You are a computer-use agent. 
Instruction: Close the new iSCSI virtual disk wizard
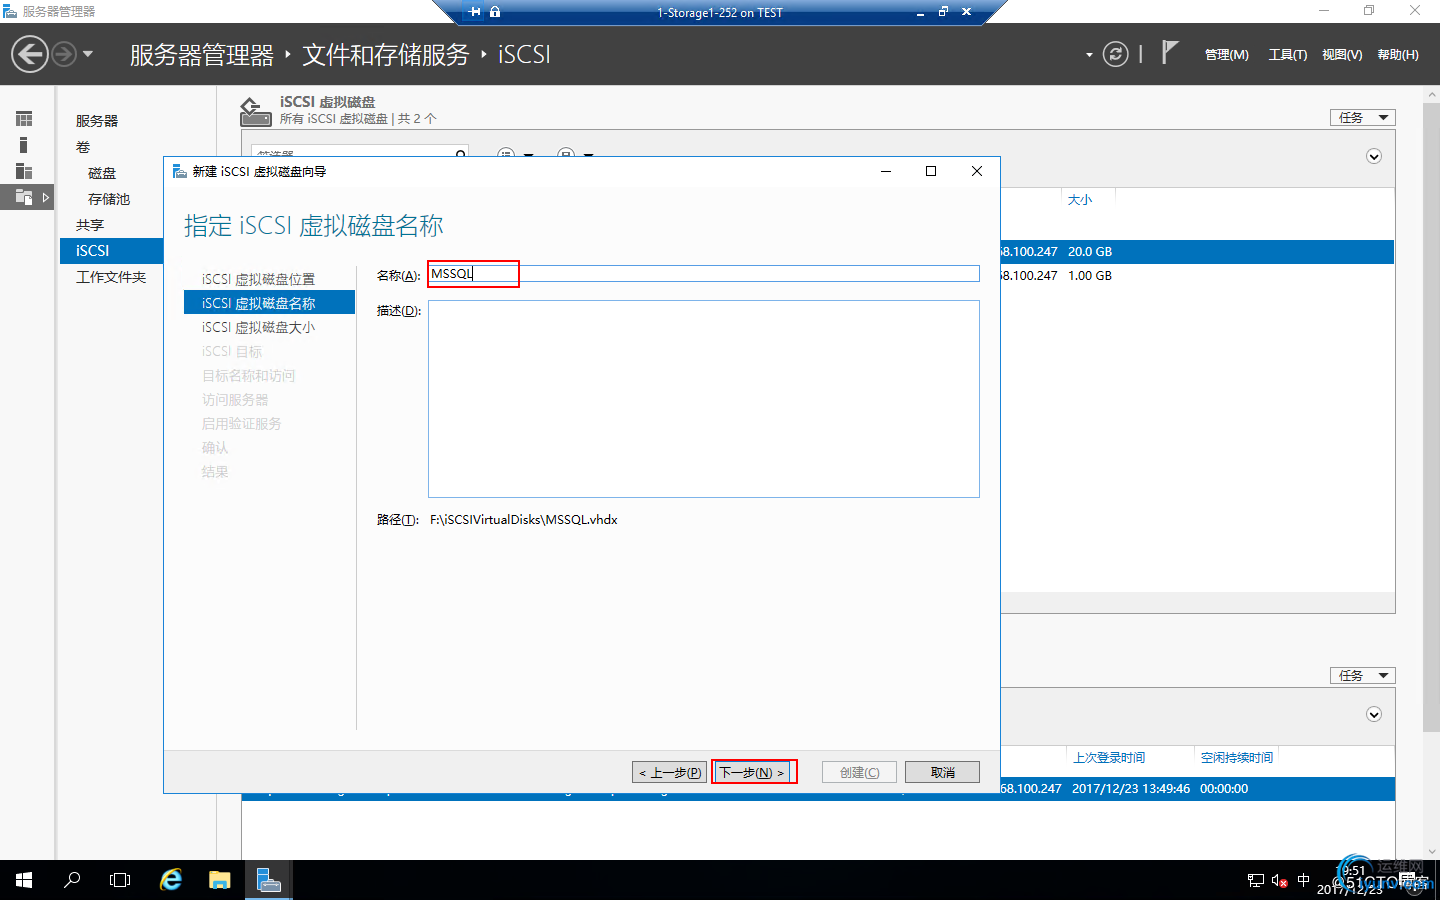click(977, 171)
